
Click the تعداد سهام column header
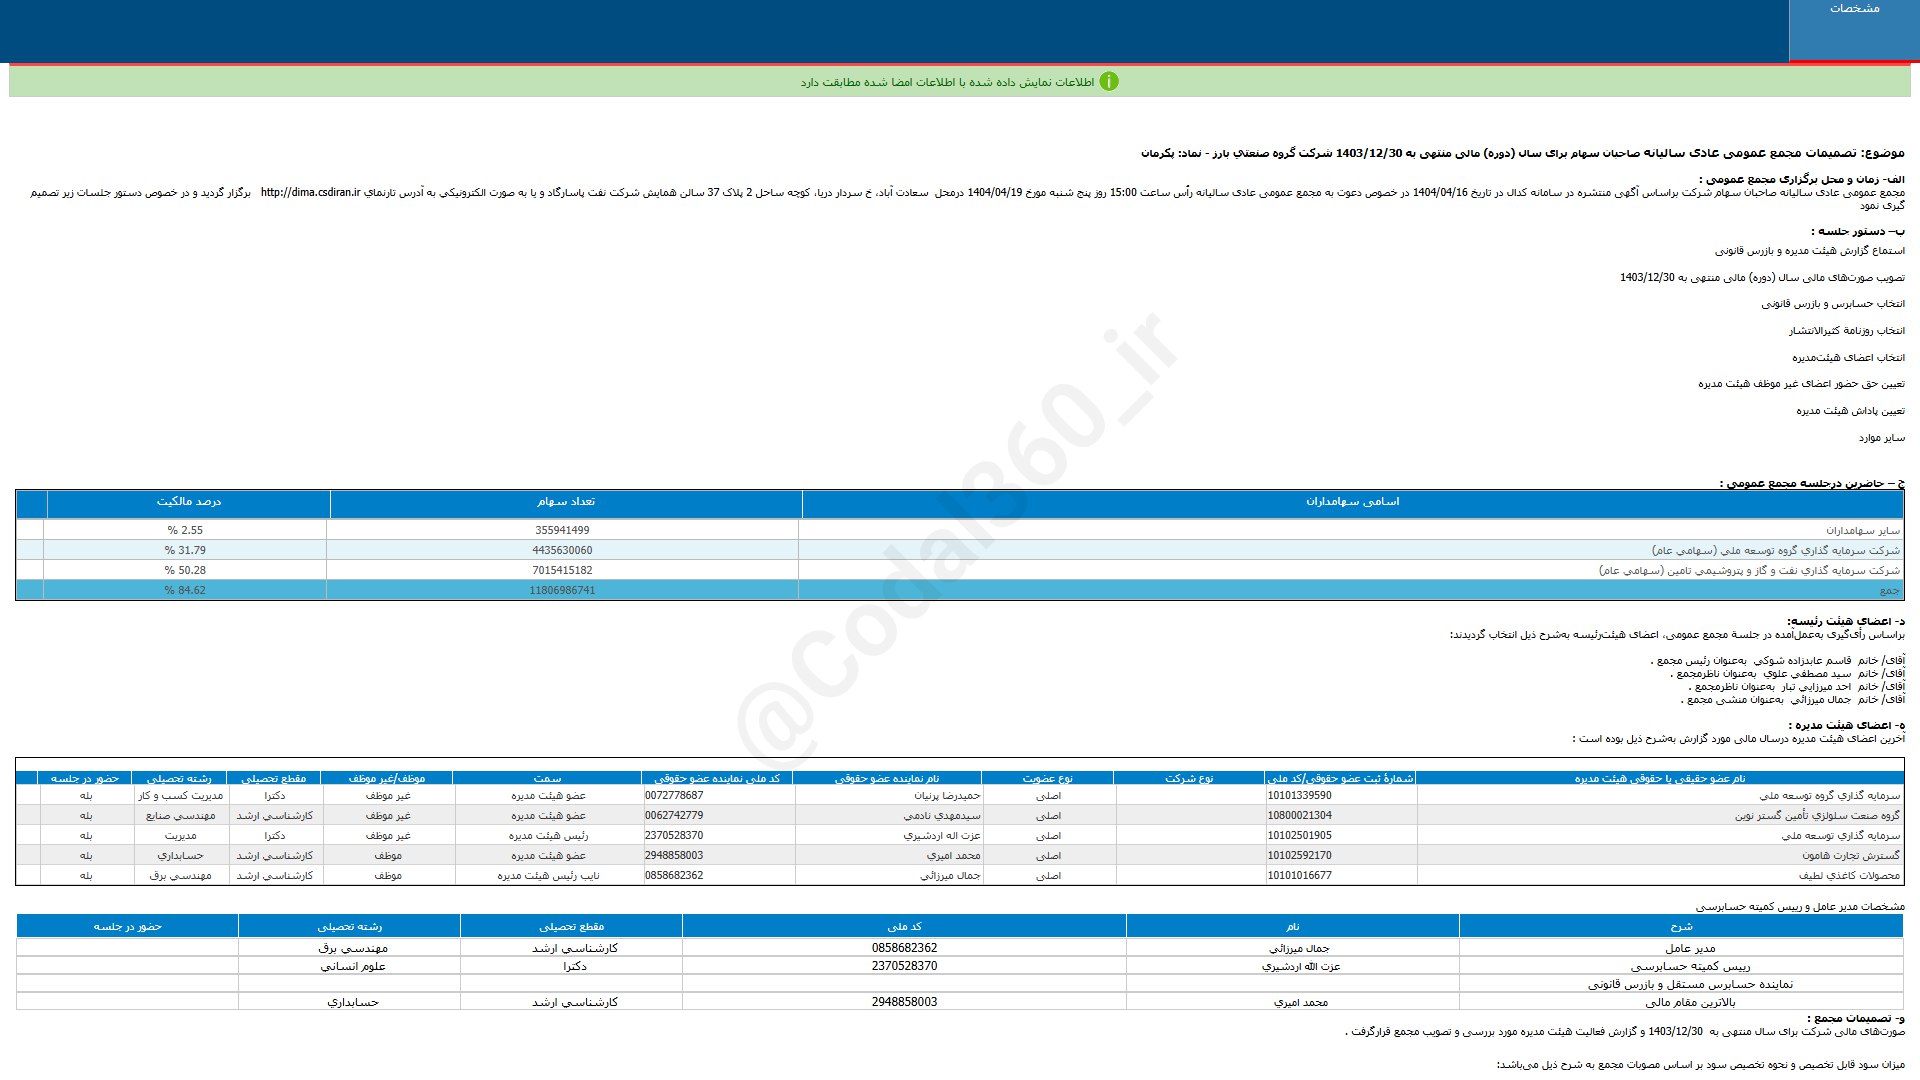pyautogui.click(x=565, y=502)
